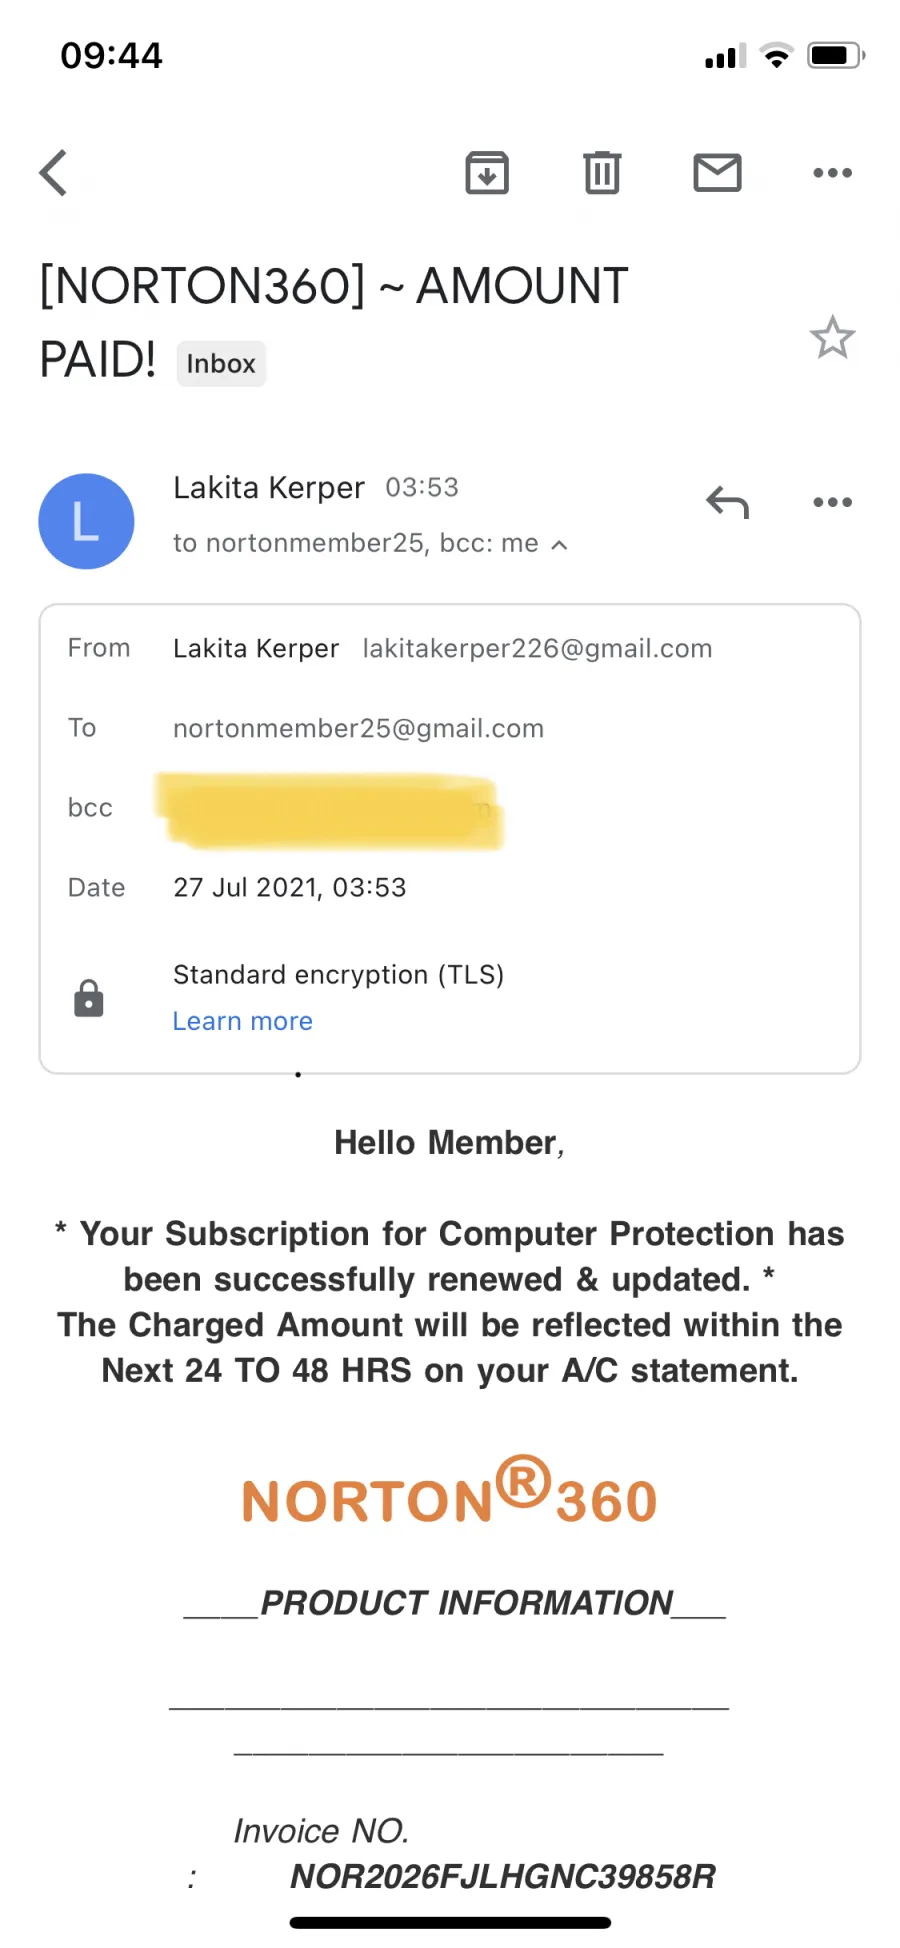
Task: Archive this email with the archive icon
Action: pos(487,173)
